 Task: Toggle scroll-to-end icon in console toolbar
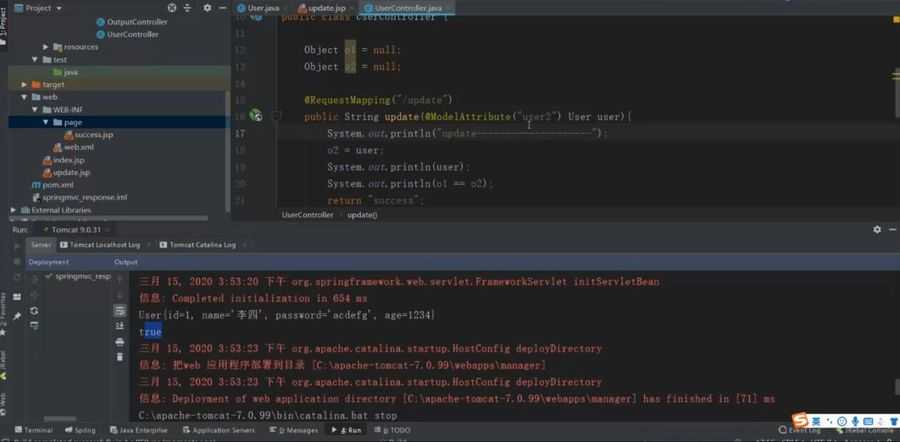(119, 326)
